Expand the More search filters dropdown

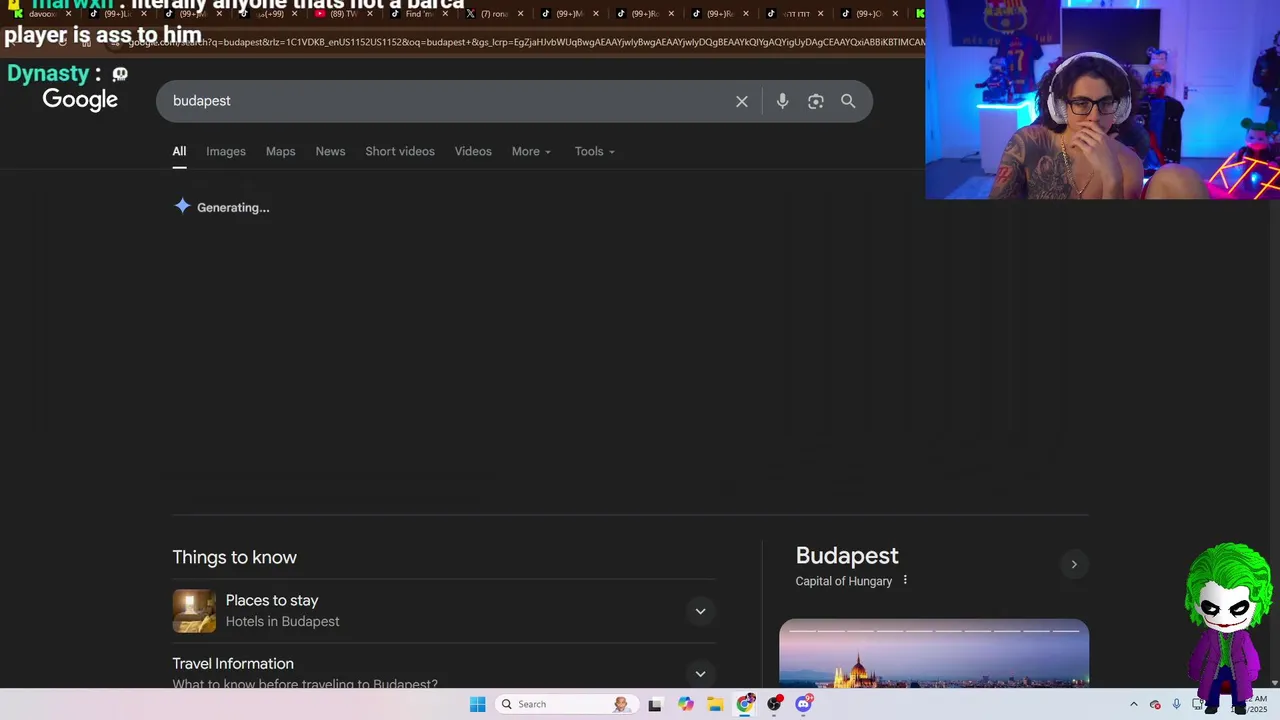tap(531, 151)
